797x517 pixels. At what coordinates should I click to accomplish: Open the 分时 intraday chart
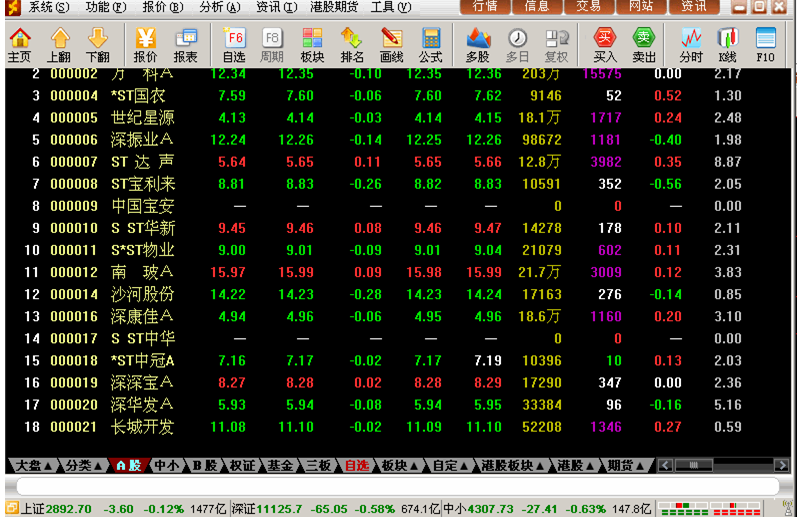690,44
